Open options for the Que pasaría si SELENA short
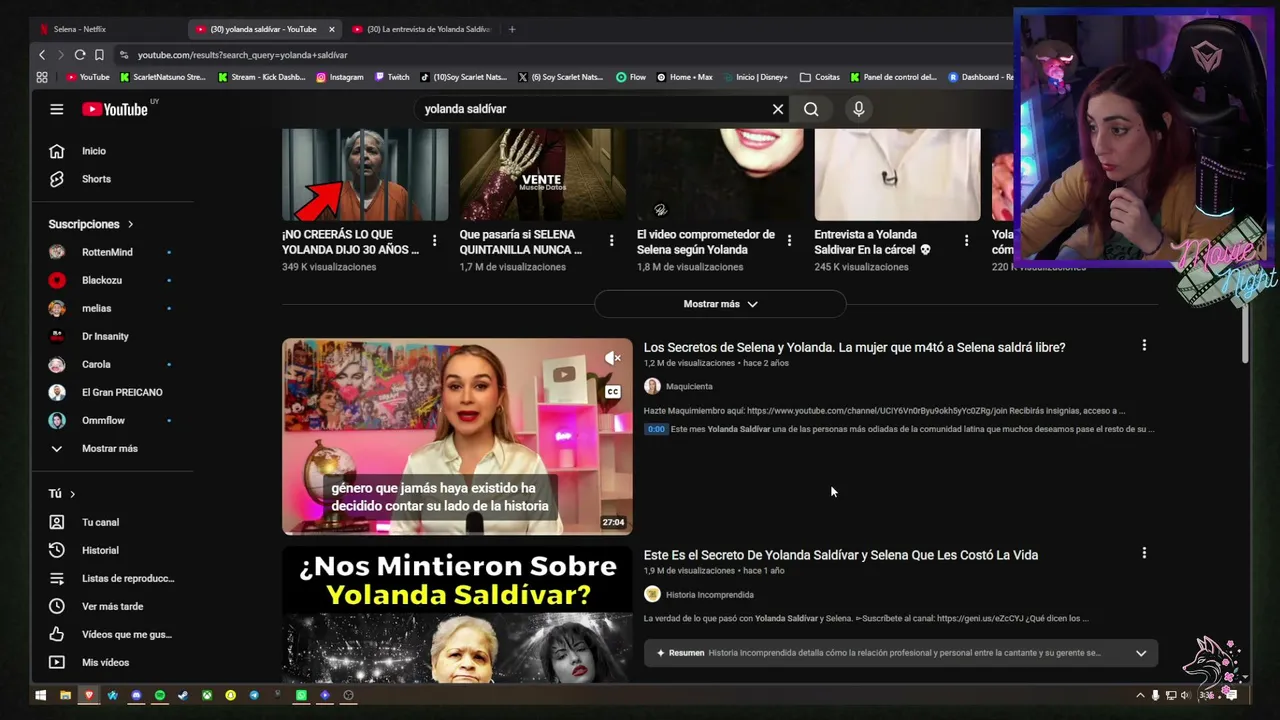This screenshot has width=1280, height=720. tap(612, 241)
